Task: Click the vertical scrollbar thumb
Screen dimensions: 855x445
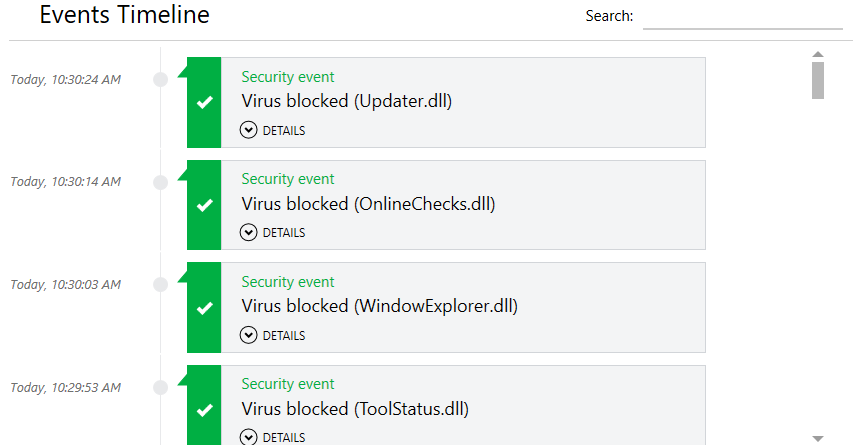Action: click(818, 80)
